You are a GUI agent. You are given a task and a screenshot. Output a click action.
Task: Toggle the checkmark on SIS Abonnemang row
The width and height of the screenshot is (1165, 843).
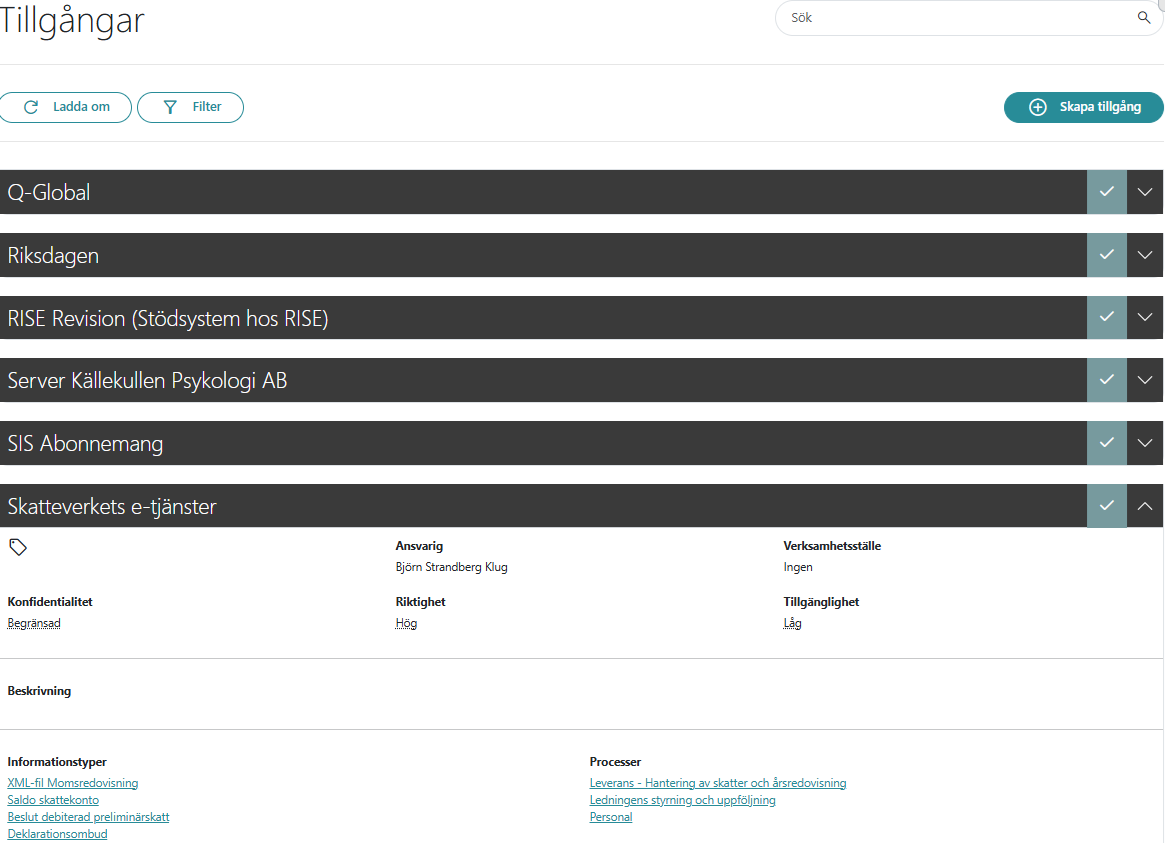pyautogui.click(x=1106, y=443)
